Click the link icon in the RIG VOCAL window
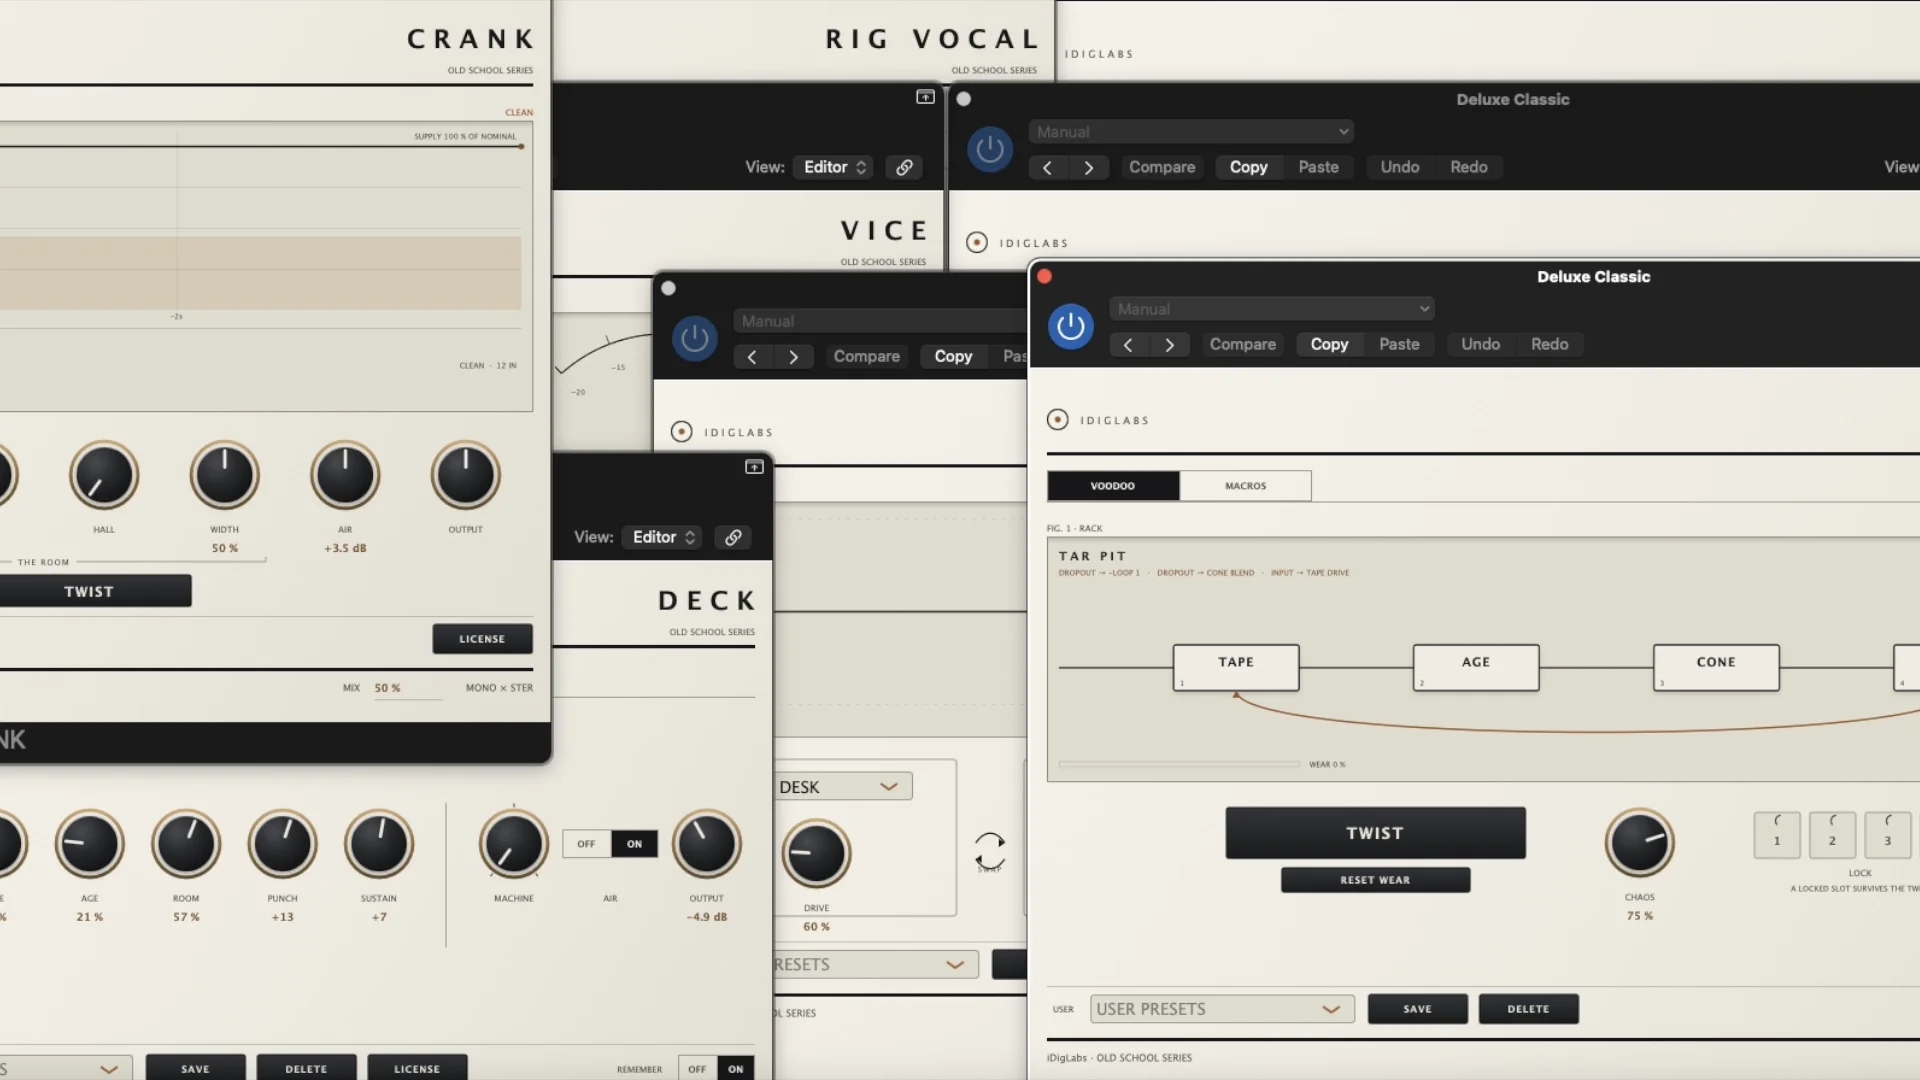Screen dimensions: 1920x1080 pos(904,168)
